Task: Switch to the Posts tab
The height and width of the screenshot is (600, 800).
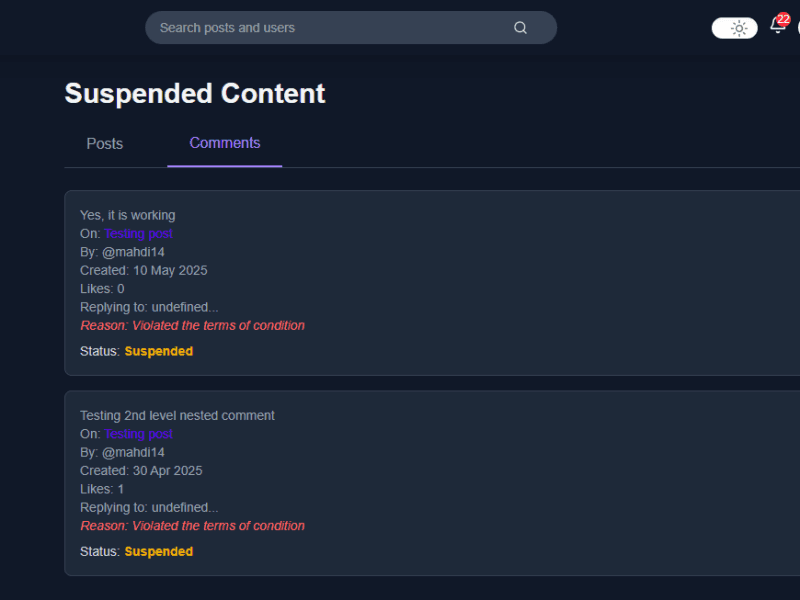Action: [x=104, y=143]
